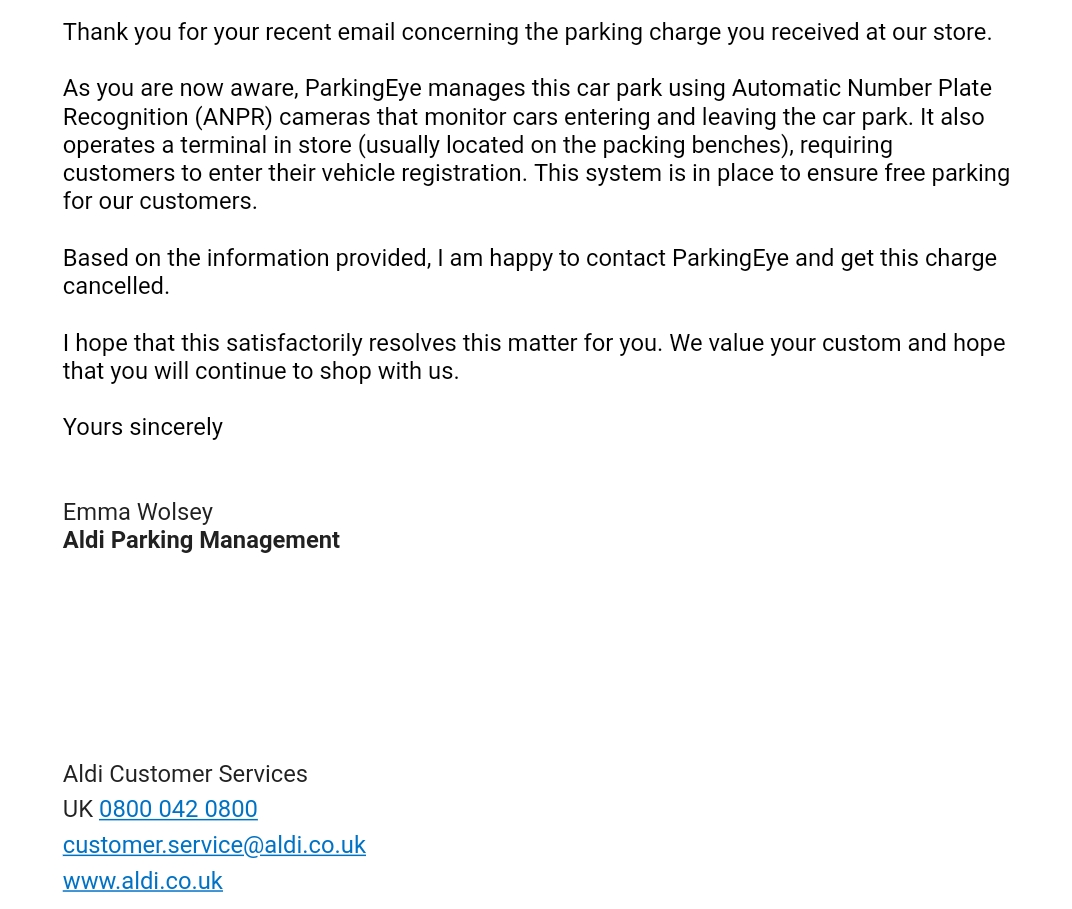This screenshot has width=1072, height=909.
Task: Click the word cancelled
Action: 116,286
